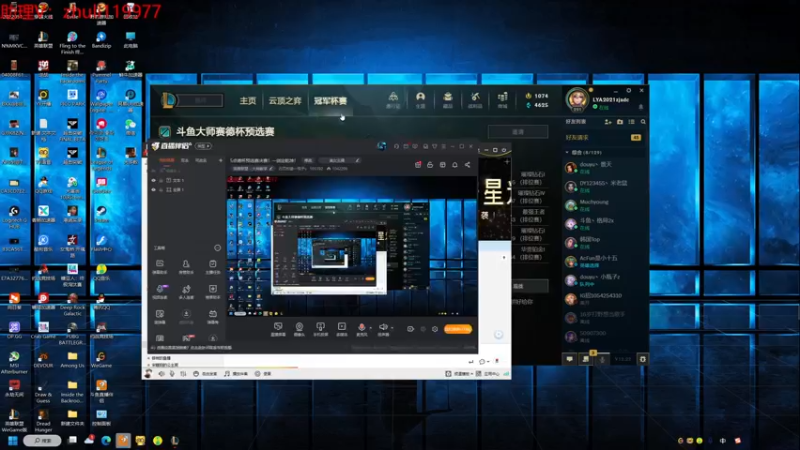Click the plus-square icon in toolbox second row

(213, 291)
